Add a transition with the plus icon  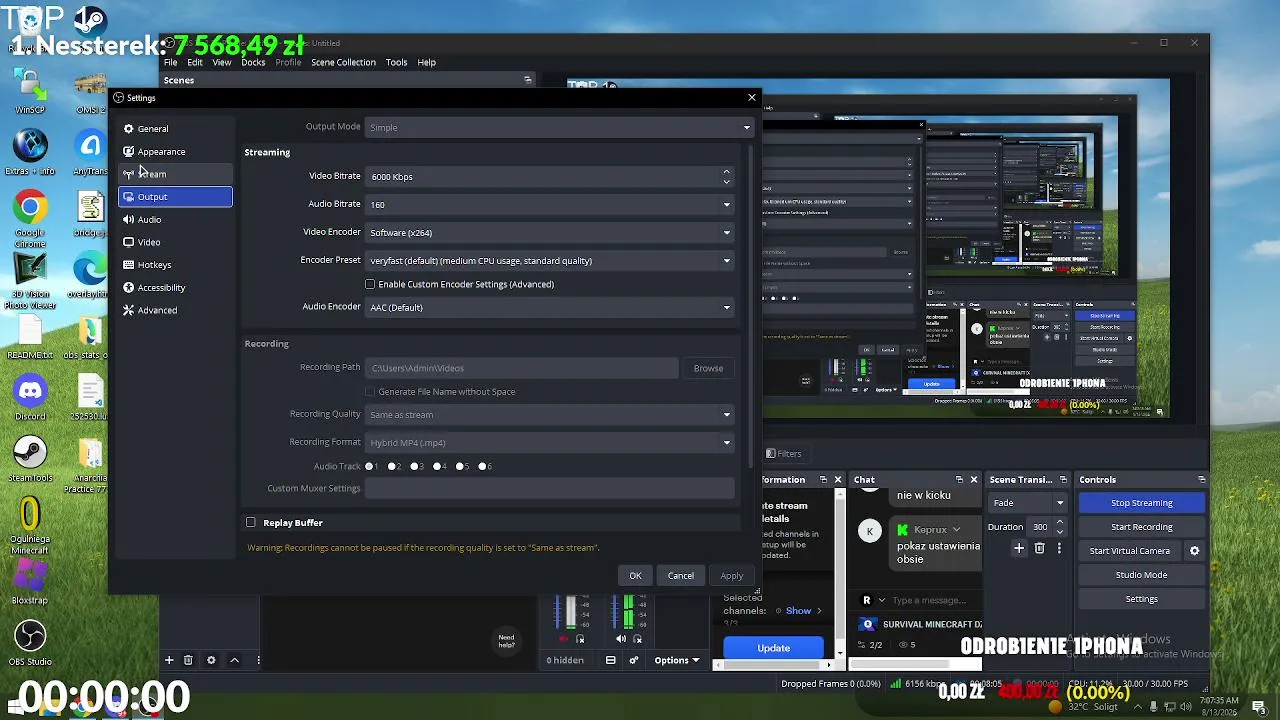(1019, 548)
